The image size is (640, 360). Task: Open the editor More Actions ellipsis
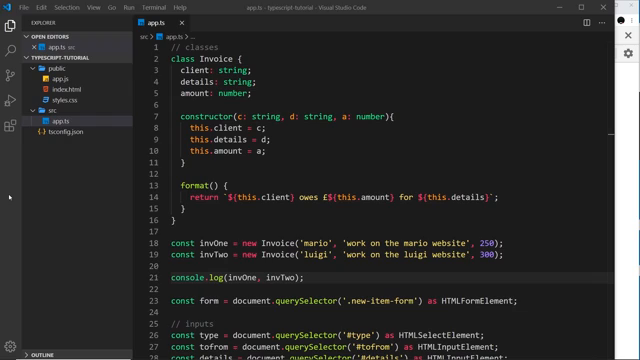pyautogui.click(x=602, y=23)
